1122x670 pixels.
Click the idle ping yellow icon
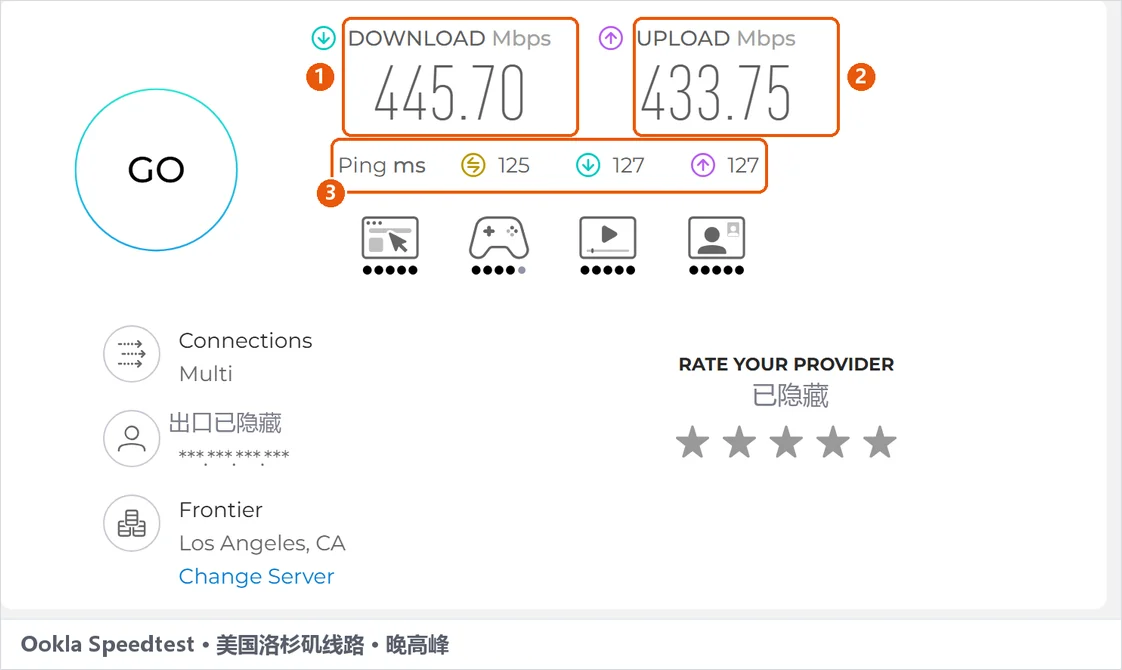pos(473,165)
